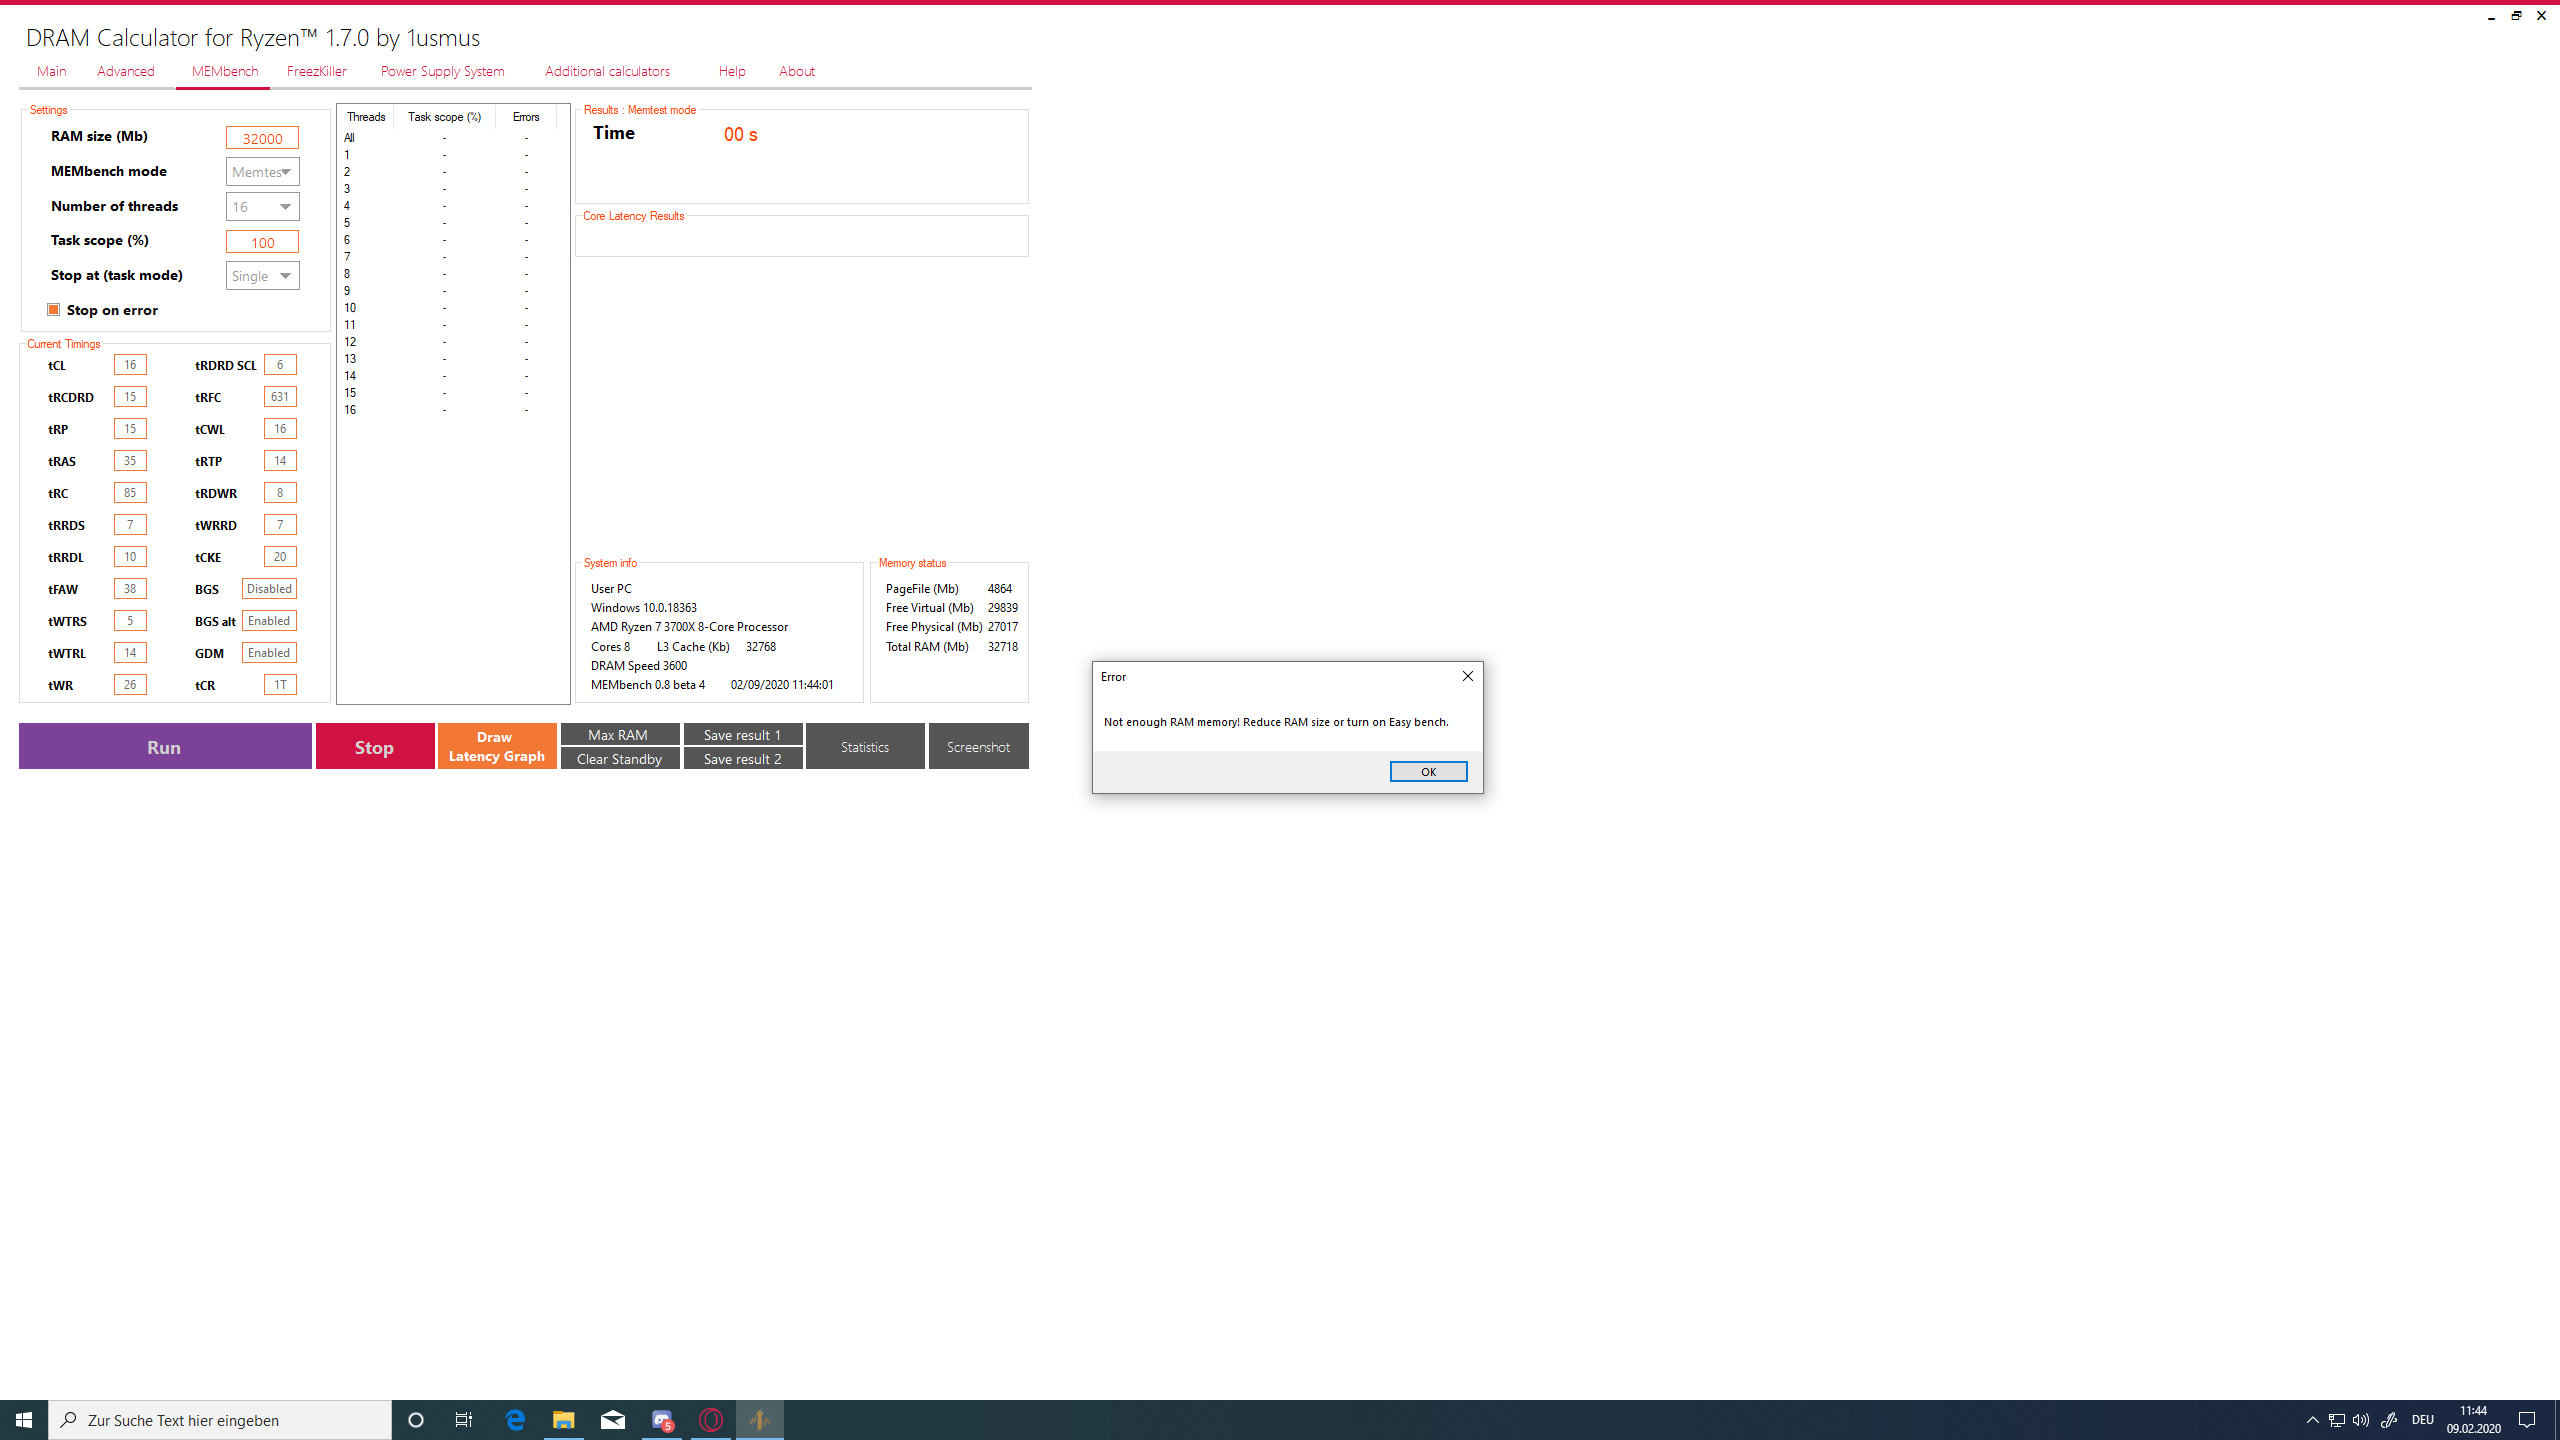Click OK in the Error dialog
This screenshot has width=2560, height=1440.
click(1428, 772)
